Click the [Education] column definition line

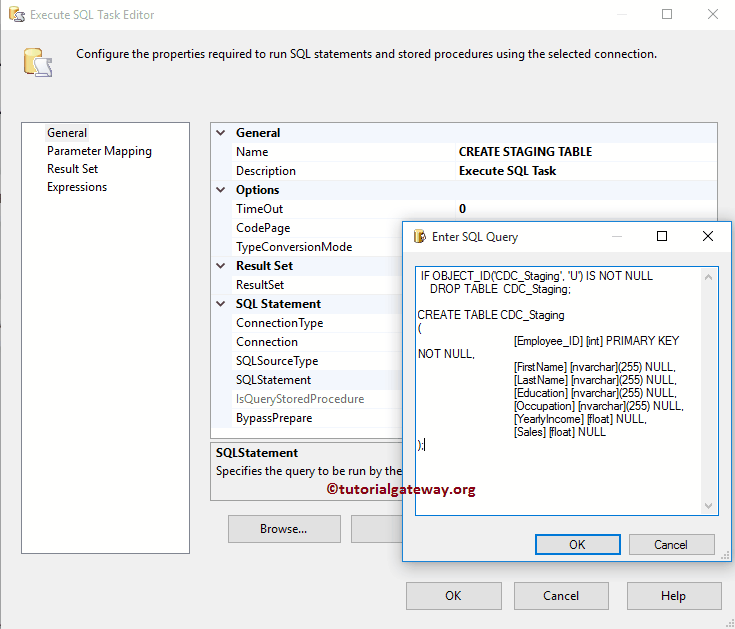pos(595,393)
